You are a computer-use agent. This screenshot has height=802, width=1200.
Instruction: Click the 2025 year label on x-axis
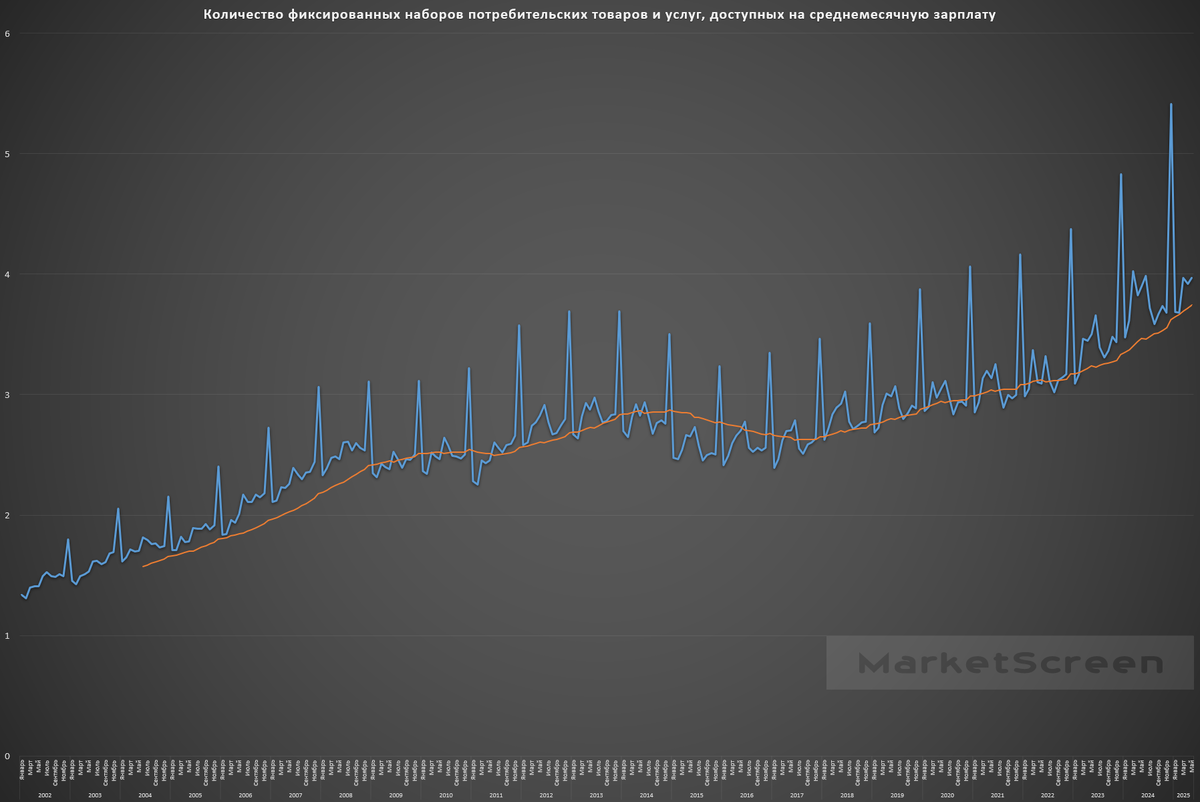1184,795
